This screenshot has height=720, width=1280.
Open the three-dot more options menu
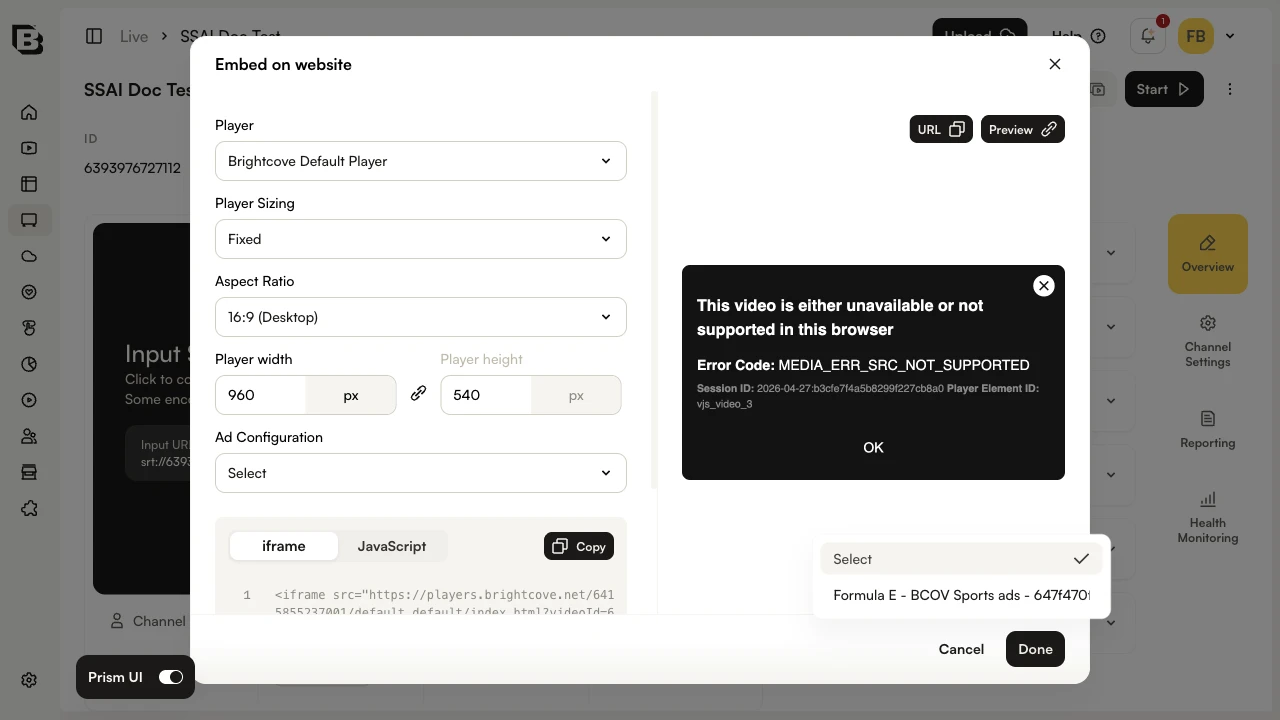pyautogui.click(x=1230, y=89)
